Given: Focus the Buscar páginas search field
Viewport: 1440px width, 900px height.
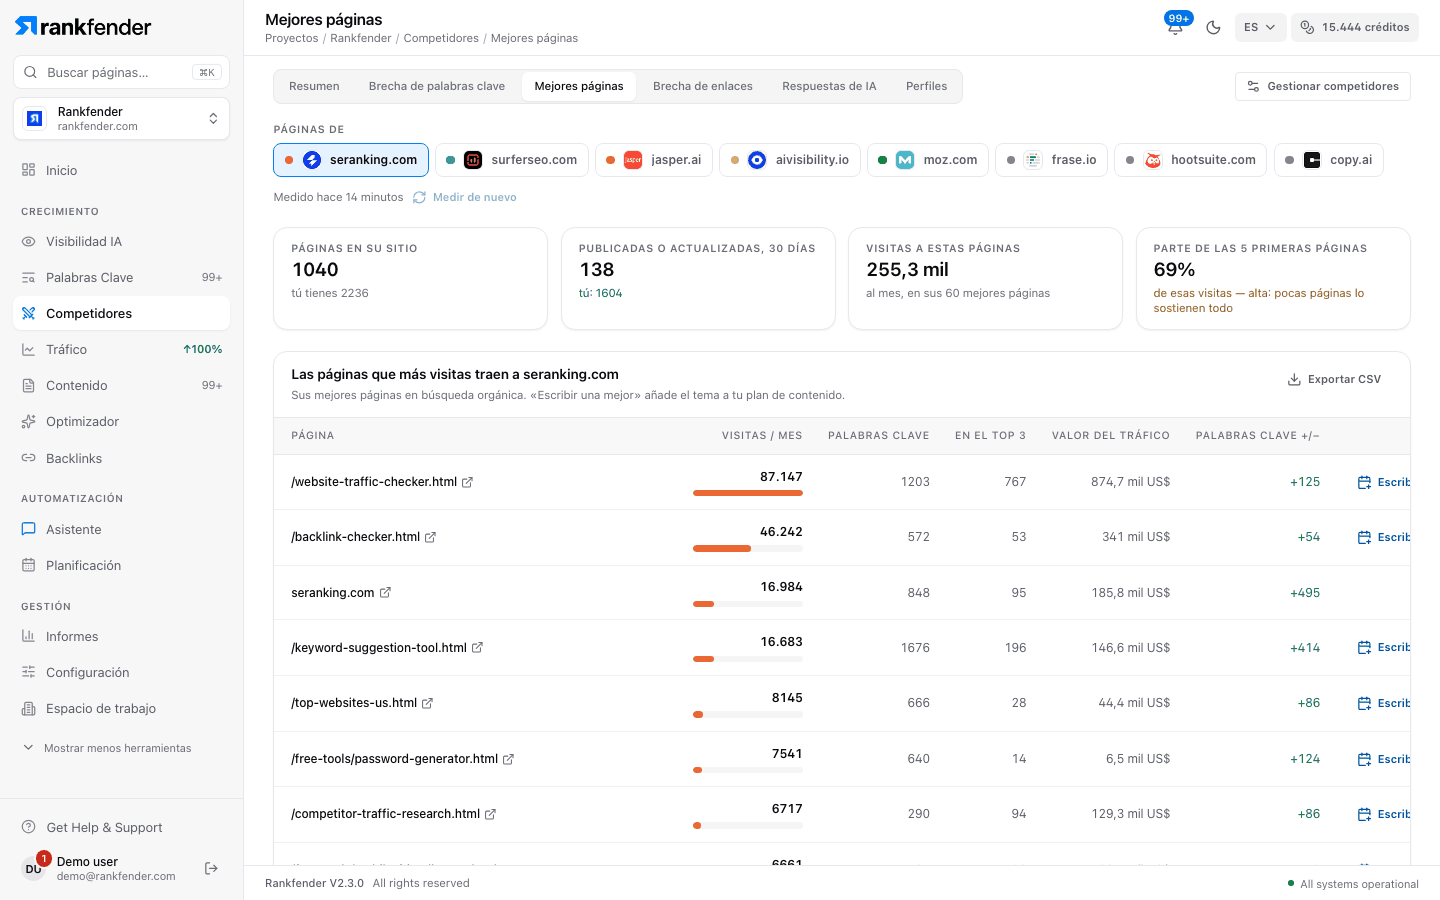Looking at the screenshot, I should click(x=121, y=72).
